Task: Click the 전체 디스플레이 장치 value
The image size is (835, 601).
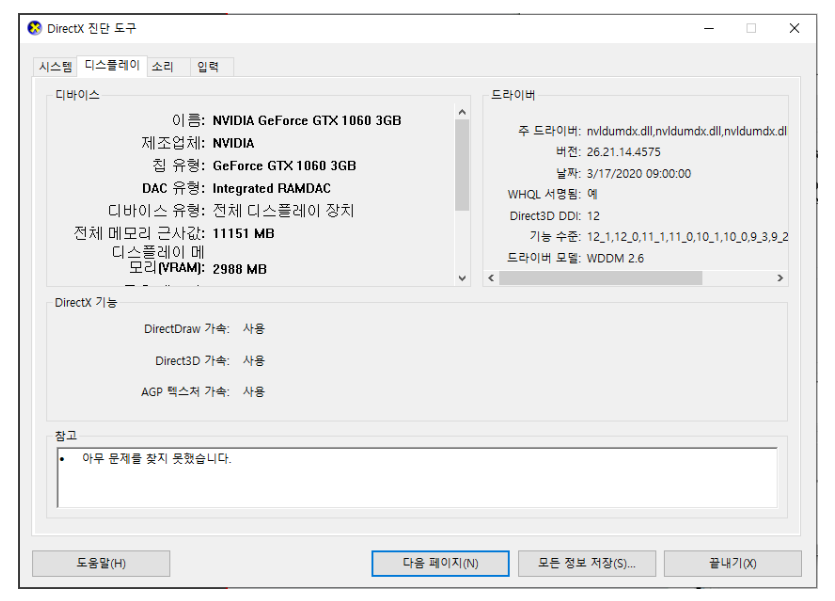Action: (x=283, y=211)
